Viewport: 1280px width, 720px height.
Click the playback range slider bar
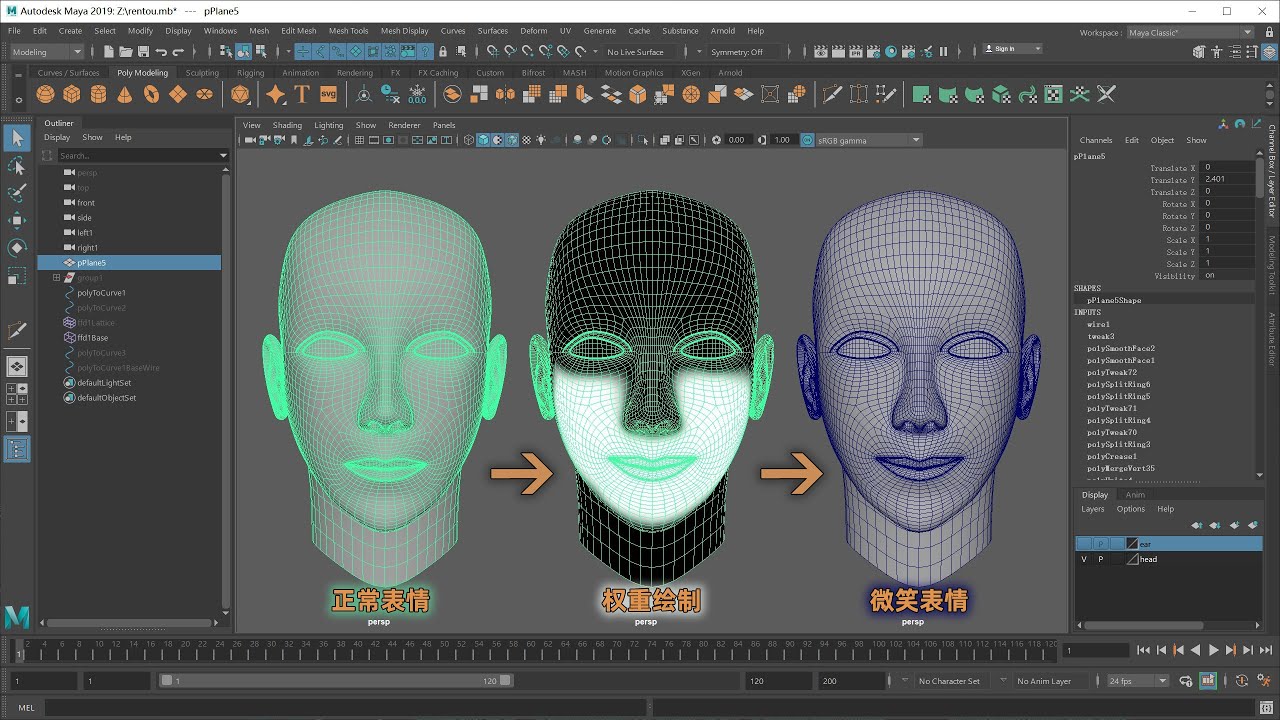pyautogui.click(x=337, y=681)
